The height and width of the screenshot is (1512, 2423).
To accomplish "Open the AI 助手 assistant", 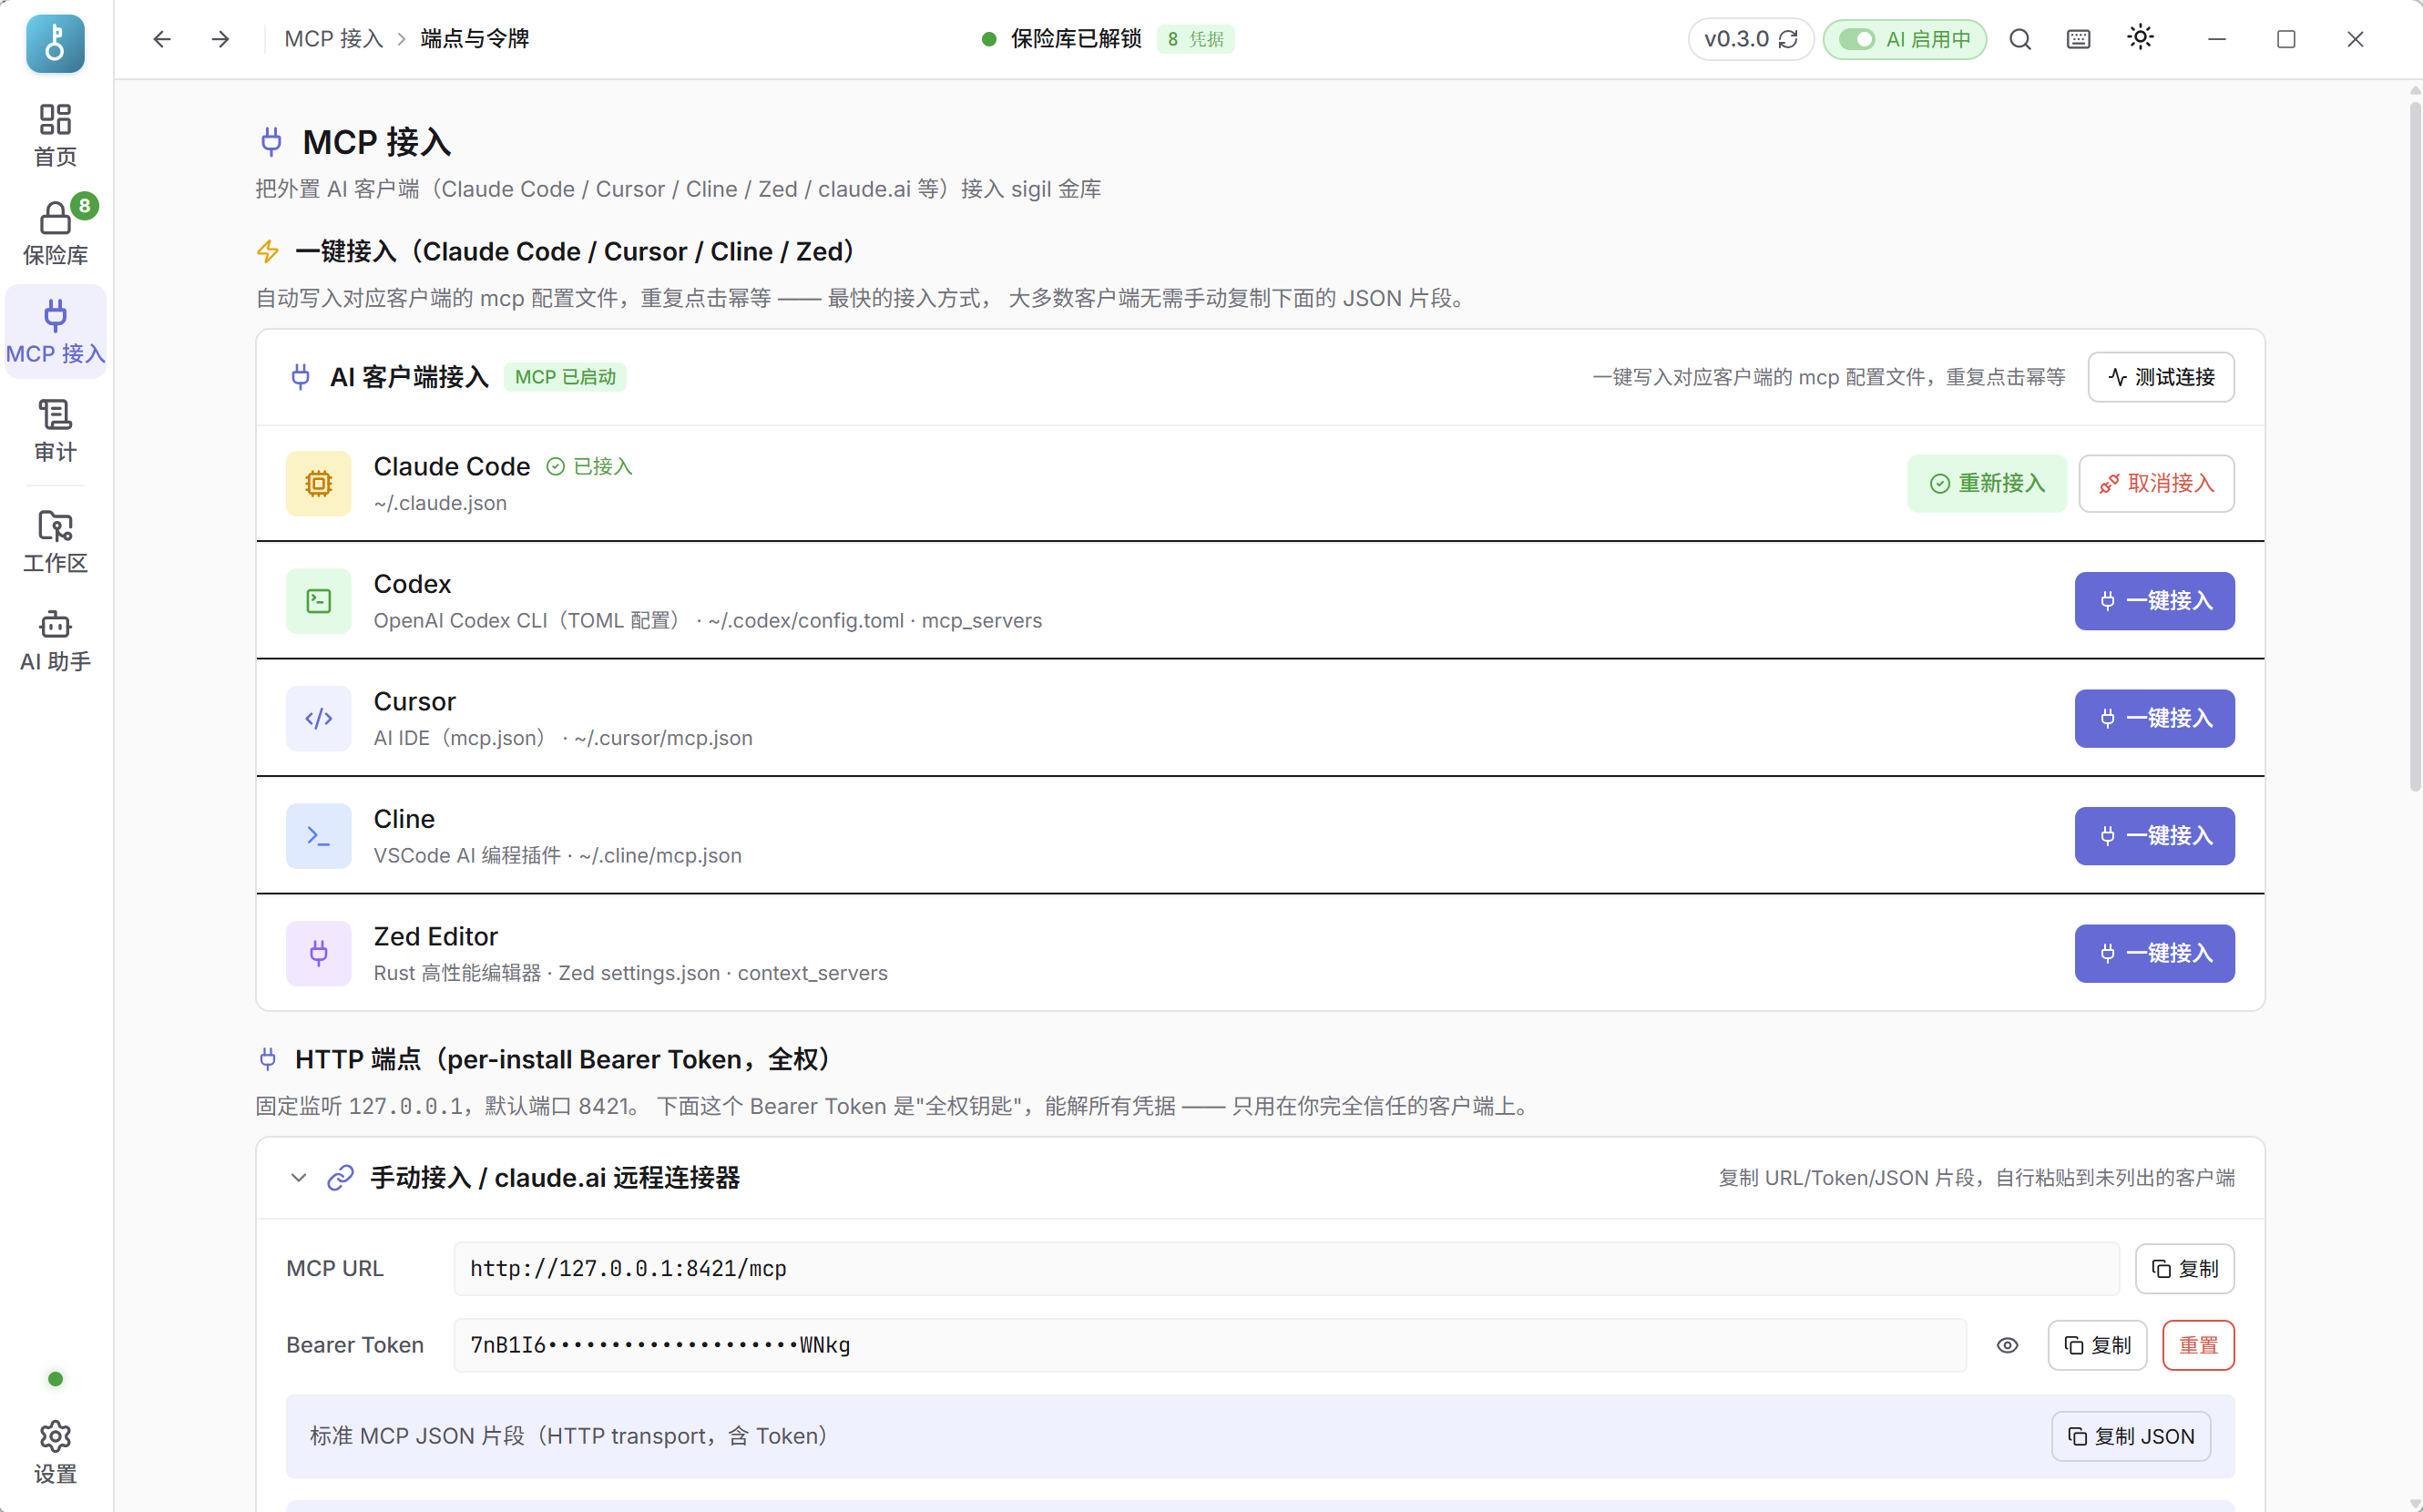I will point(55,640).
